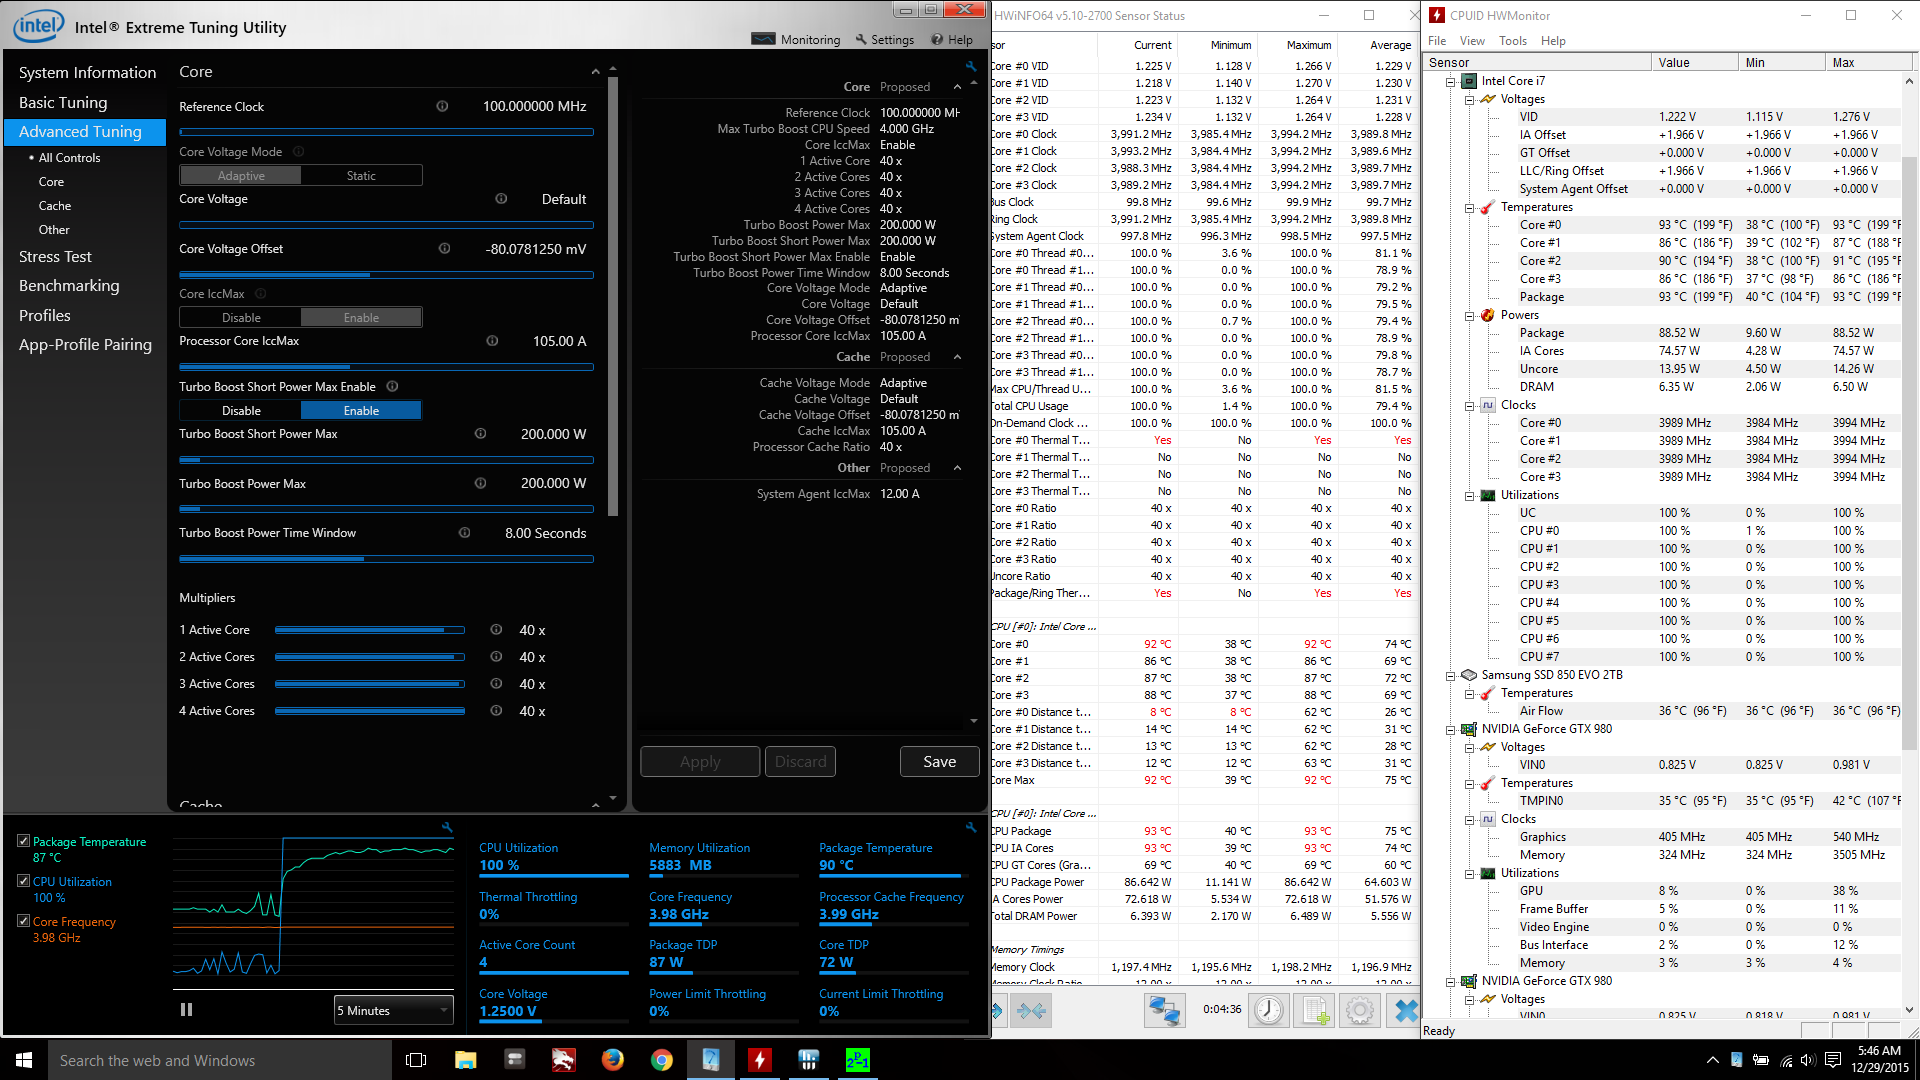The width and height of the screenshot is (1920, 1080).
Task: Uncheck Core Frequency graph checkbox
Action: (23, 921)
